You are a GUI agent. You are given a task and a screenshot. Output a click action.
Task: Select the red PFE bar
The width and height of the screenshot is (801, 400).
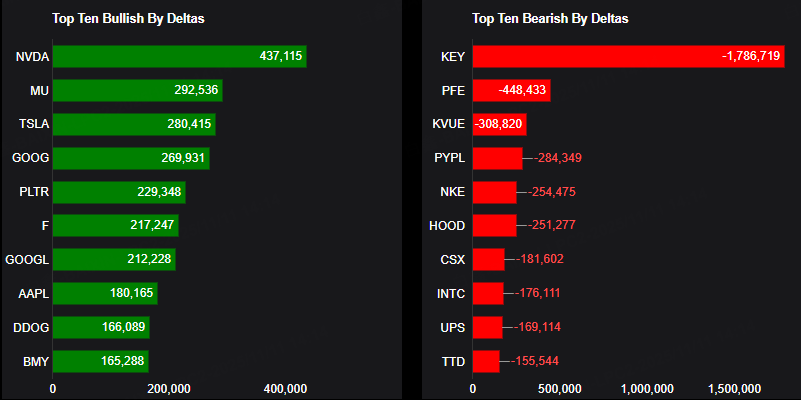[511, 91]
